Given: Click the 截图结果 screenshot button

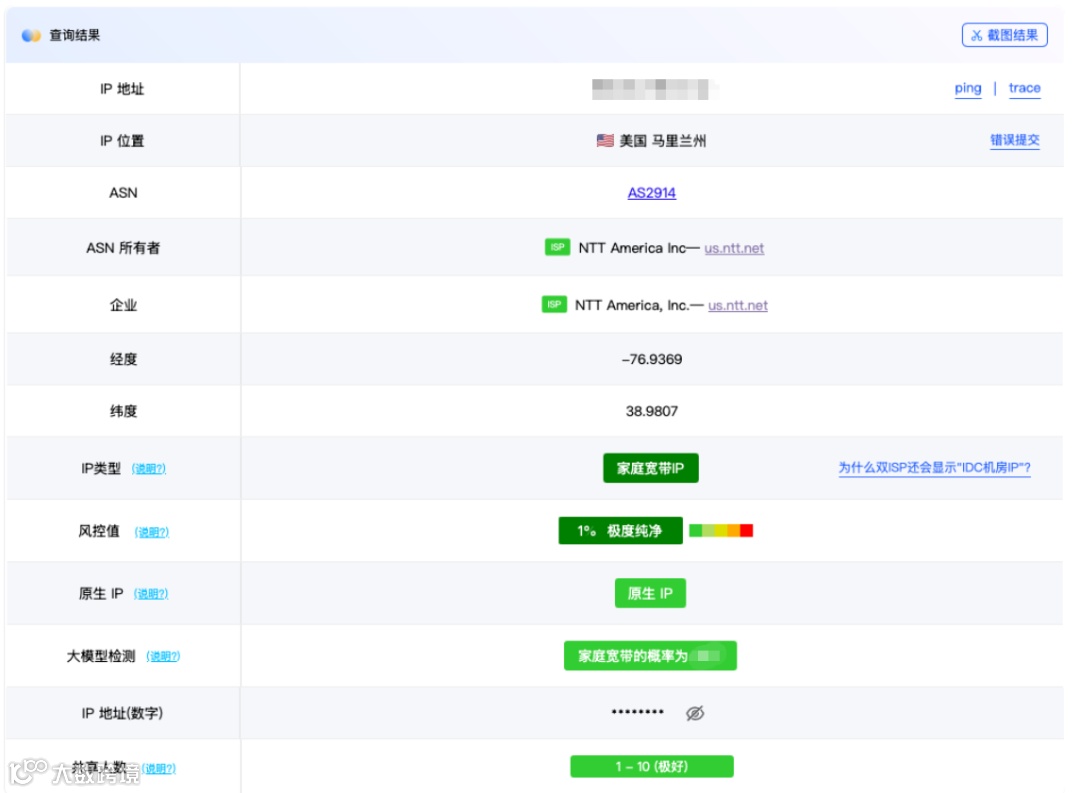Looking at the screenshot, I should [1004, 35].
